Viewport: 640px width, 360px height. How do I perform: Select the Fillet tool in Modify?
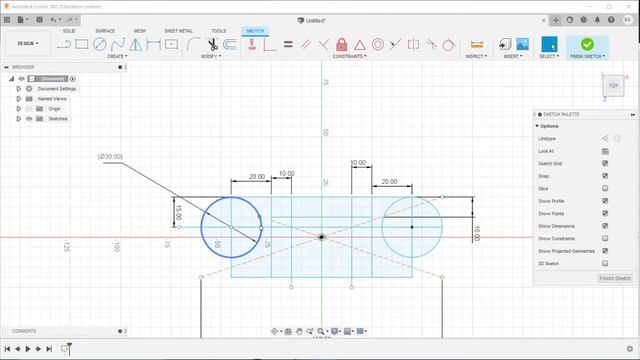[x=193, y=44]
